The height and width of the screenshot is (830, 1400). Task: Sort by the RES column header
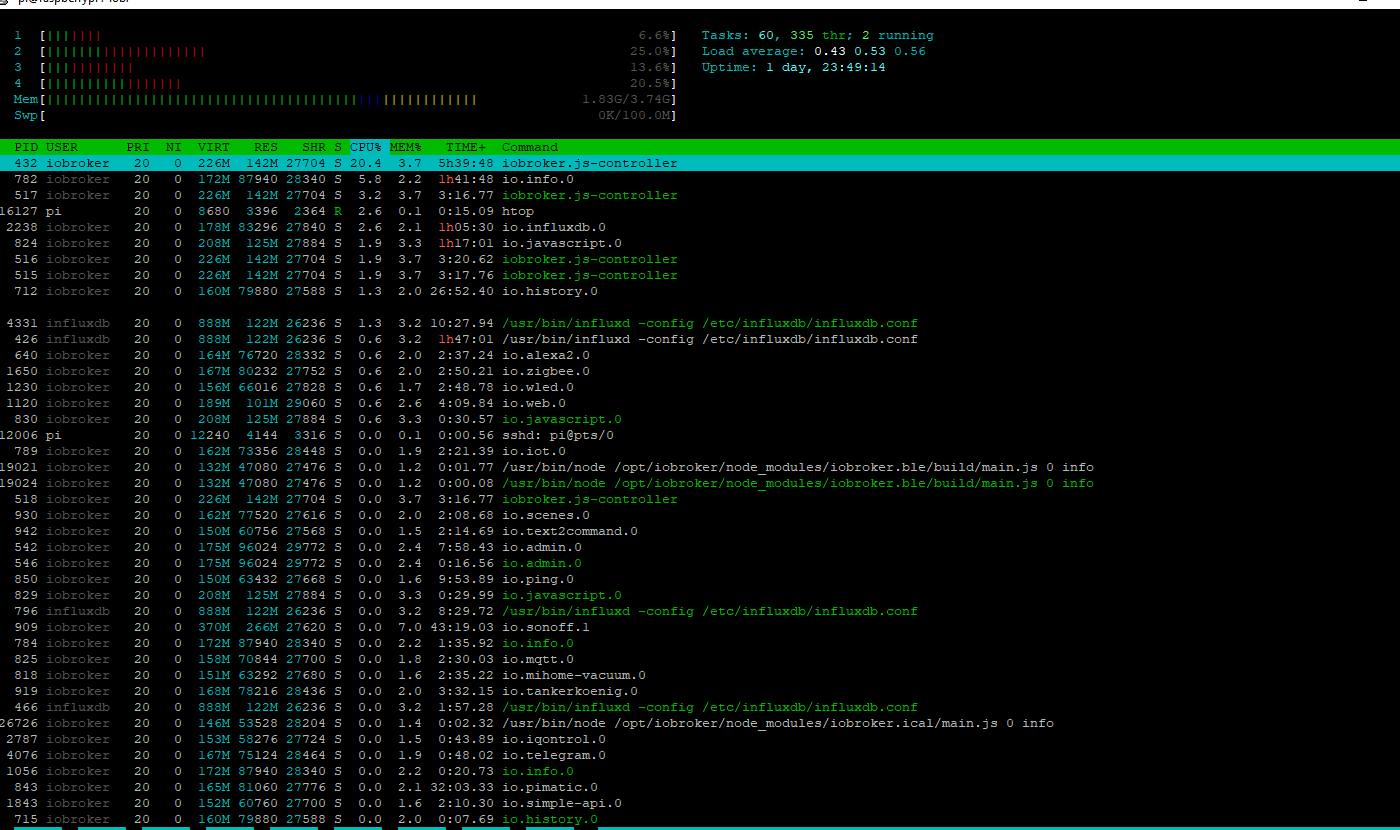(x=266, y=147)
